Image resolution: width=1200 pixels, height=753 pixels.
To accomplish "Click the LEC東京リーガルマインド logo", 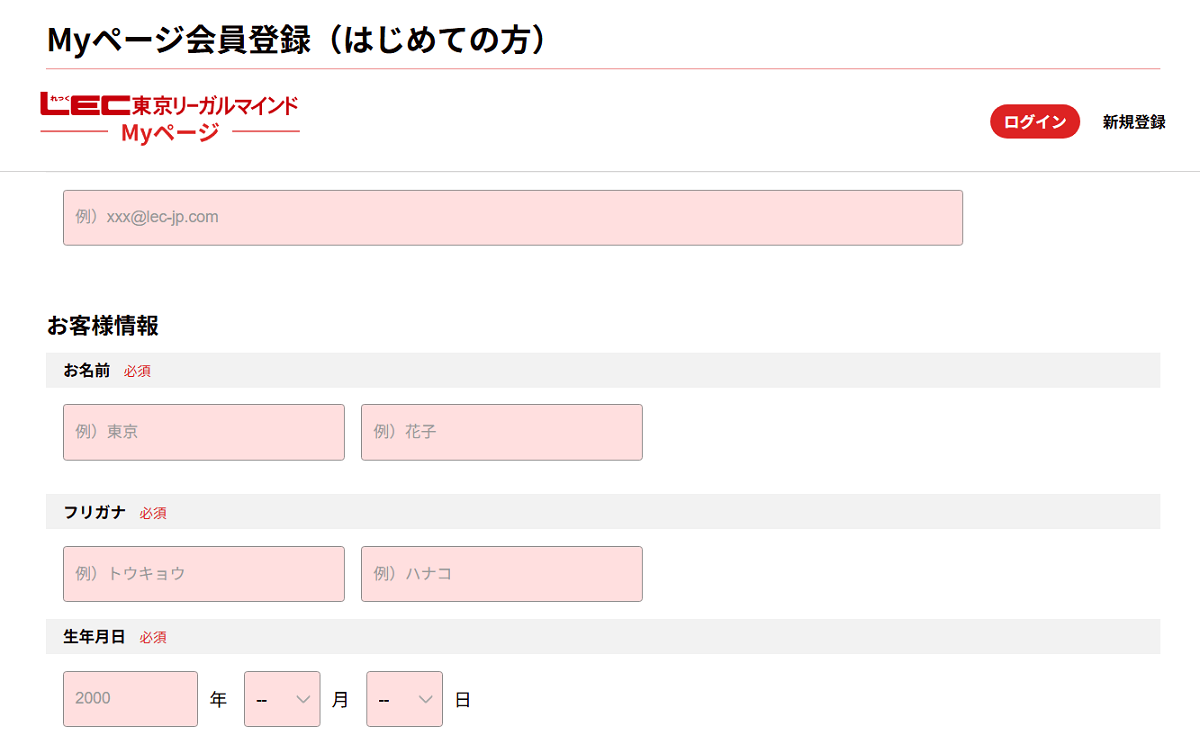I will coord(169,104).
